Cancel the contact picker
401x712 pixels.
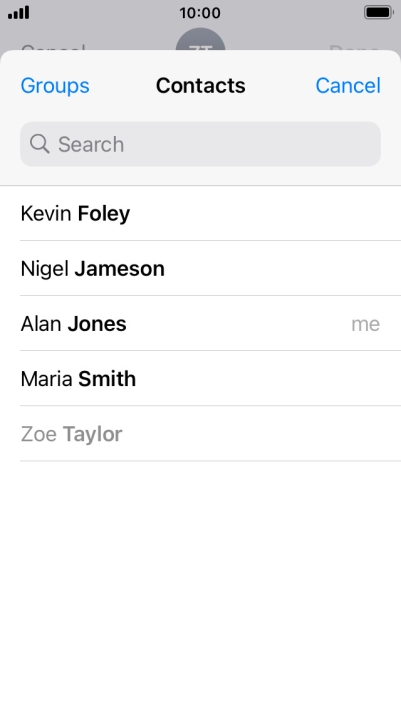click(348, 85)
